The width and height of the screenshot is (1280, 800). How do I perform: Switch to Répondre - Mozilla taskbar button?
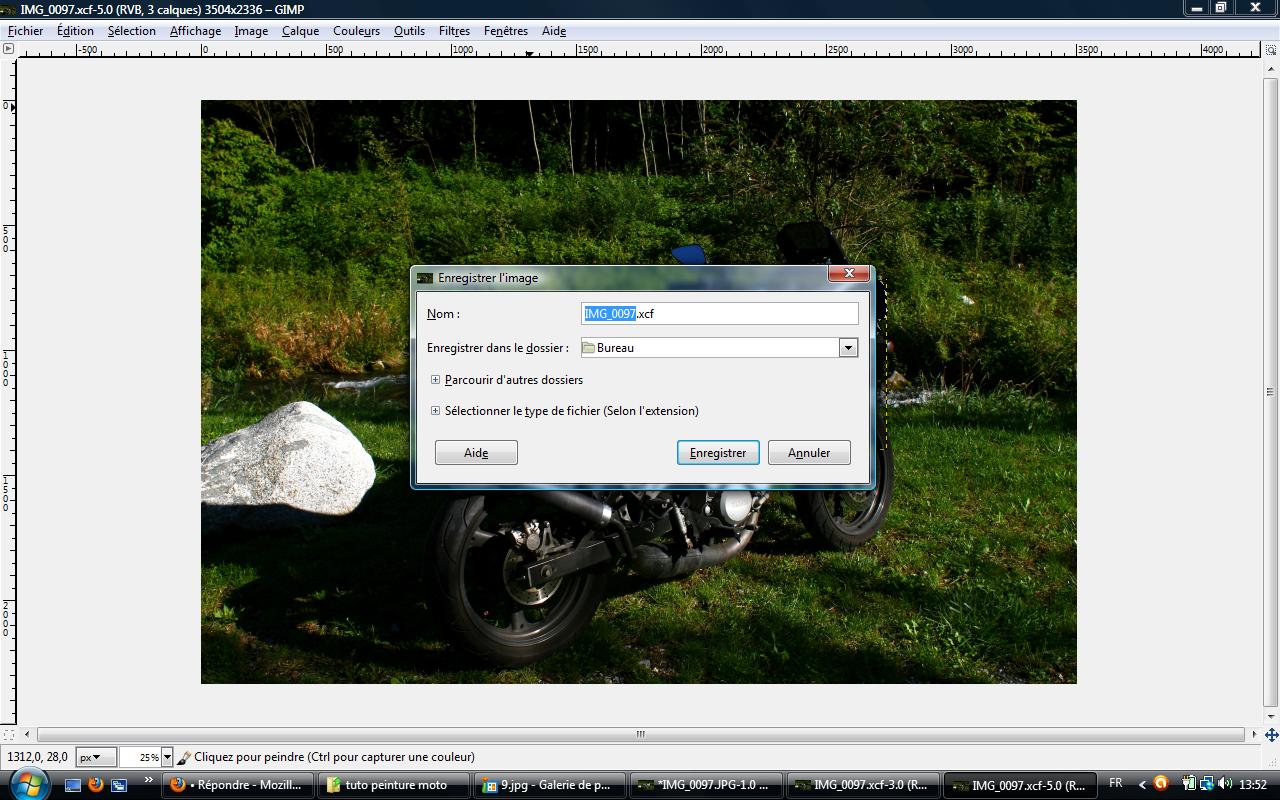[x=238, y=785]
